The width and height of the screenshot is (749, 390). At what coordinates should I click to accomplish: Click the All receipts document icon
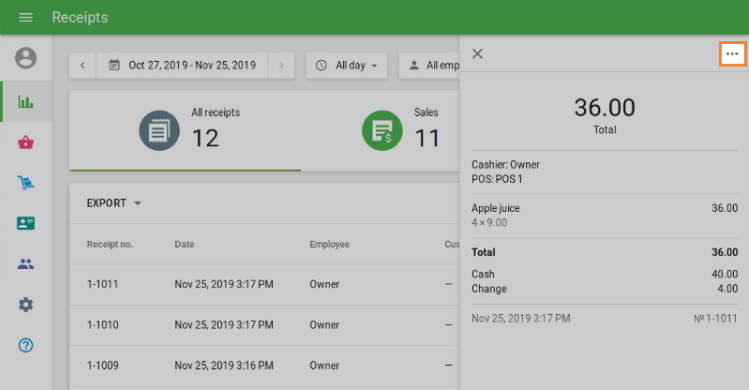point(159,130)
